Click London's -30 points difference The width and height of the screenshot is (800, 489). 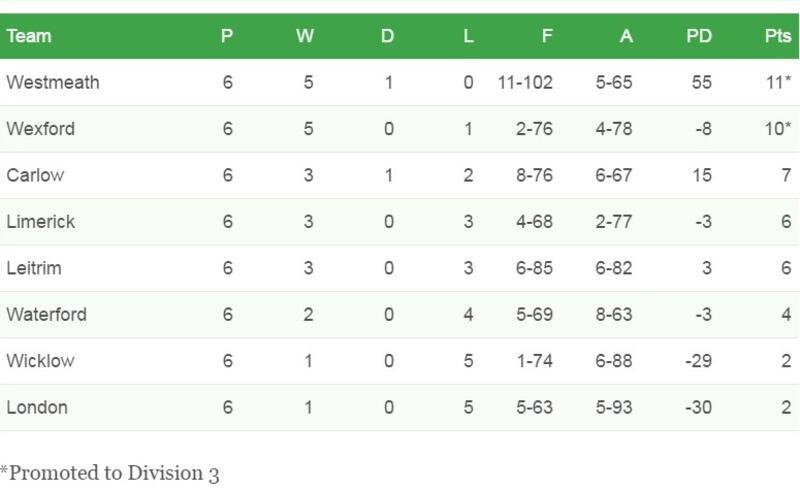(x=698, y=407)
